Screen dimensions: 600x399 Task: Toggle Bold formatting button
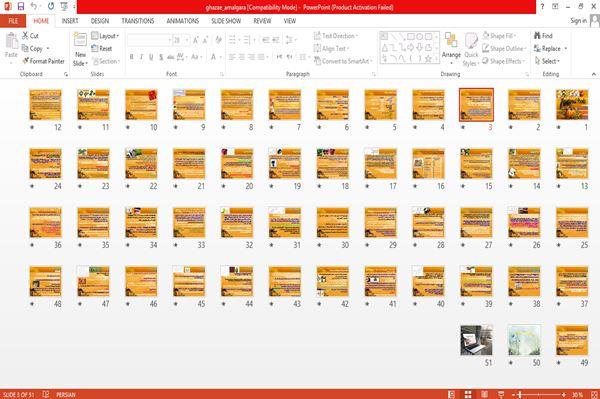click(132, 57)
